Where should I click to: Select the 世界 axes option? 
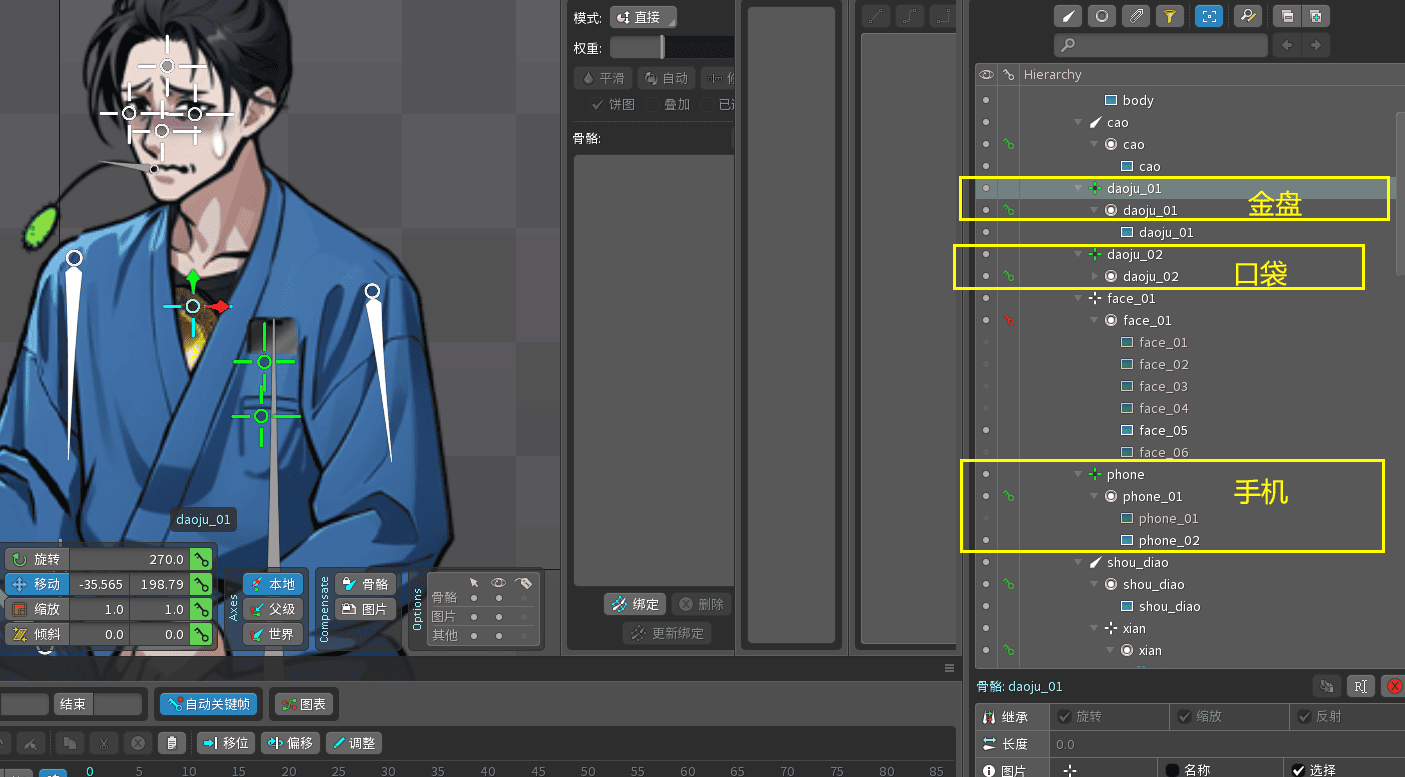[x=272, y=634]
